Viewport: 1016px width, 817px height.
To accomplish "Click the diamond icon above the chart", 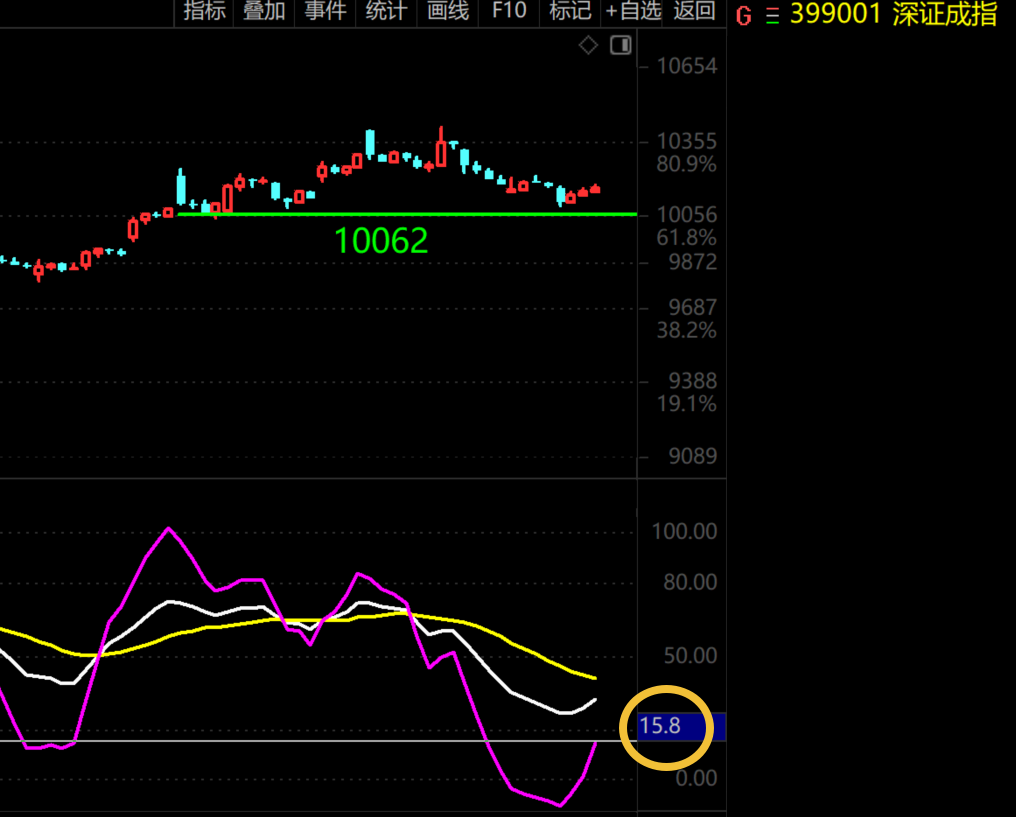I will coord(588,45).
